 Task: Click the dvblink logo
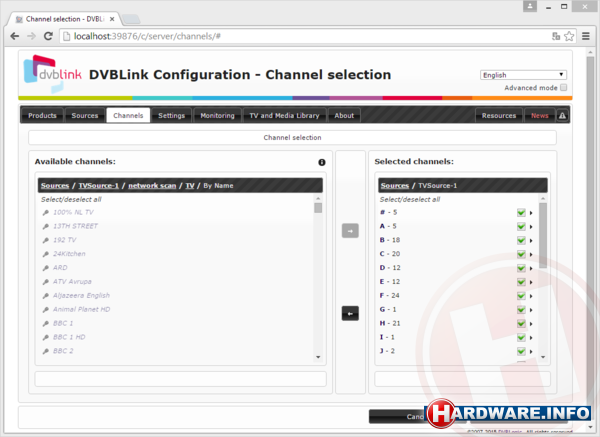[x=52, y=73]
